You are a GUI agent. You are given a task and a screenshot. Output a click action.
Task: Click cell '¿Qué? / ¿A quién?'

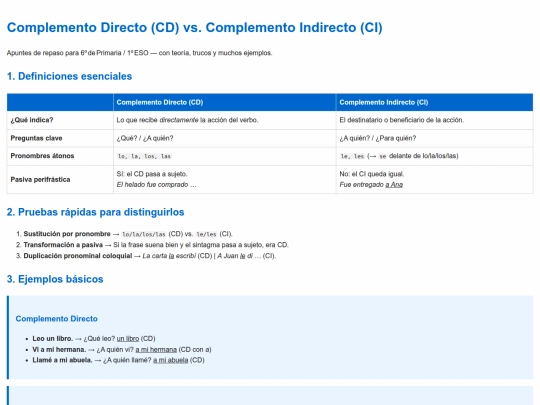pyautogui.click(x=145, y=138)
